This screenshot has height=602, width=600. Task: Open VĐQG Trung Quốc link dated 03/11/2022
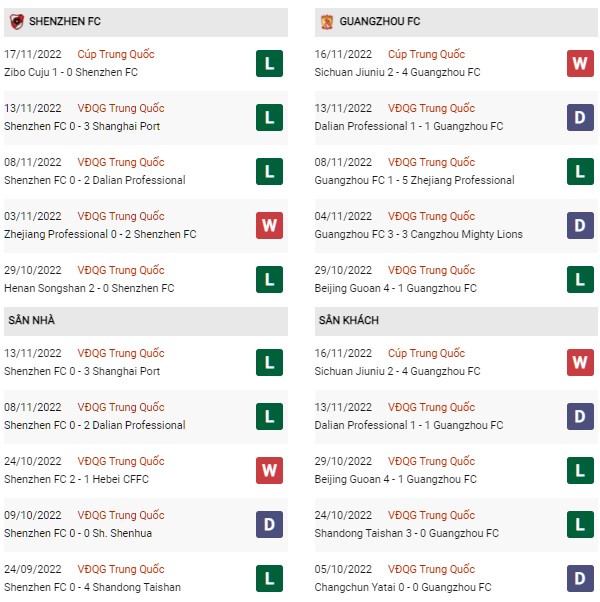(121, 216)
